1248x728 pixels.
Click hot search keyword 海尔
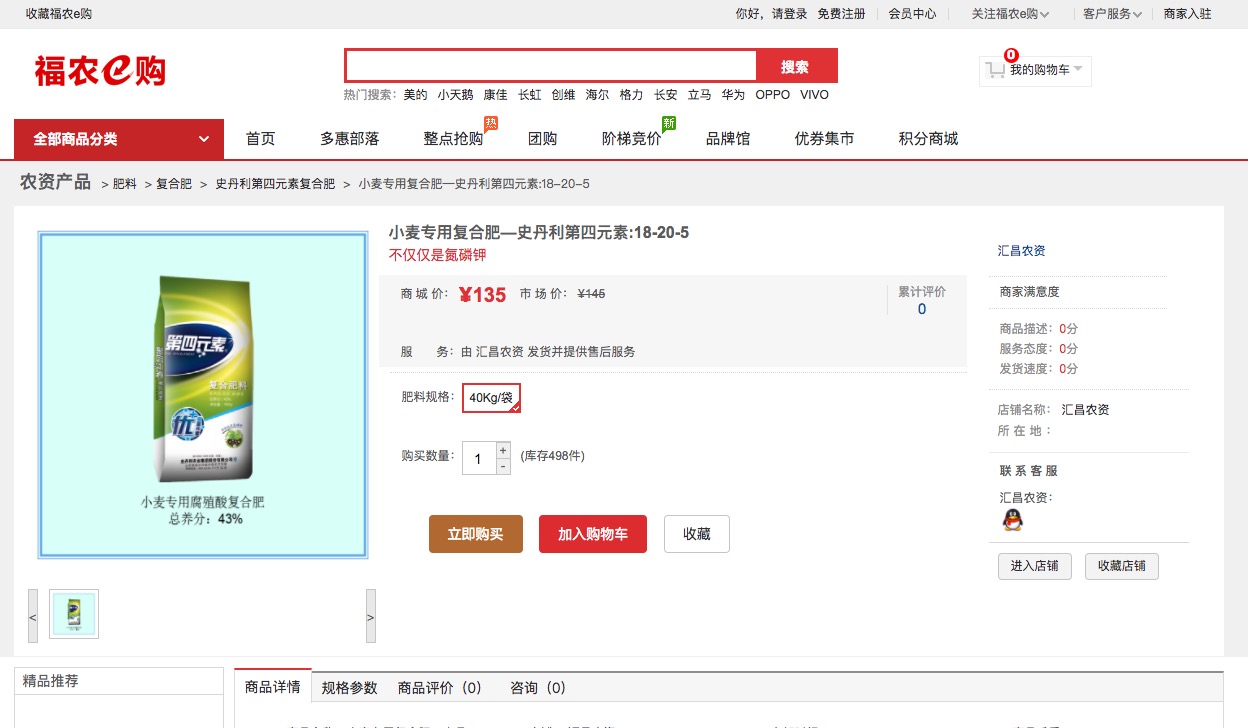(598, 95)
